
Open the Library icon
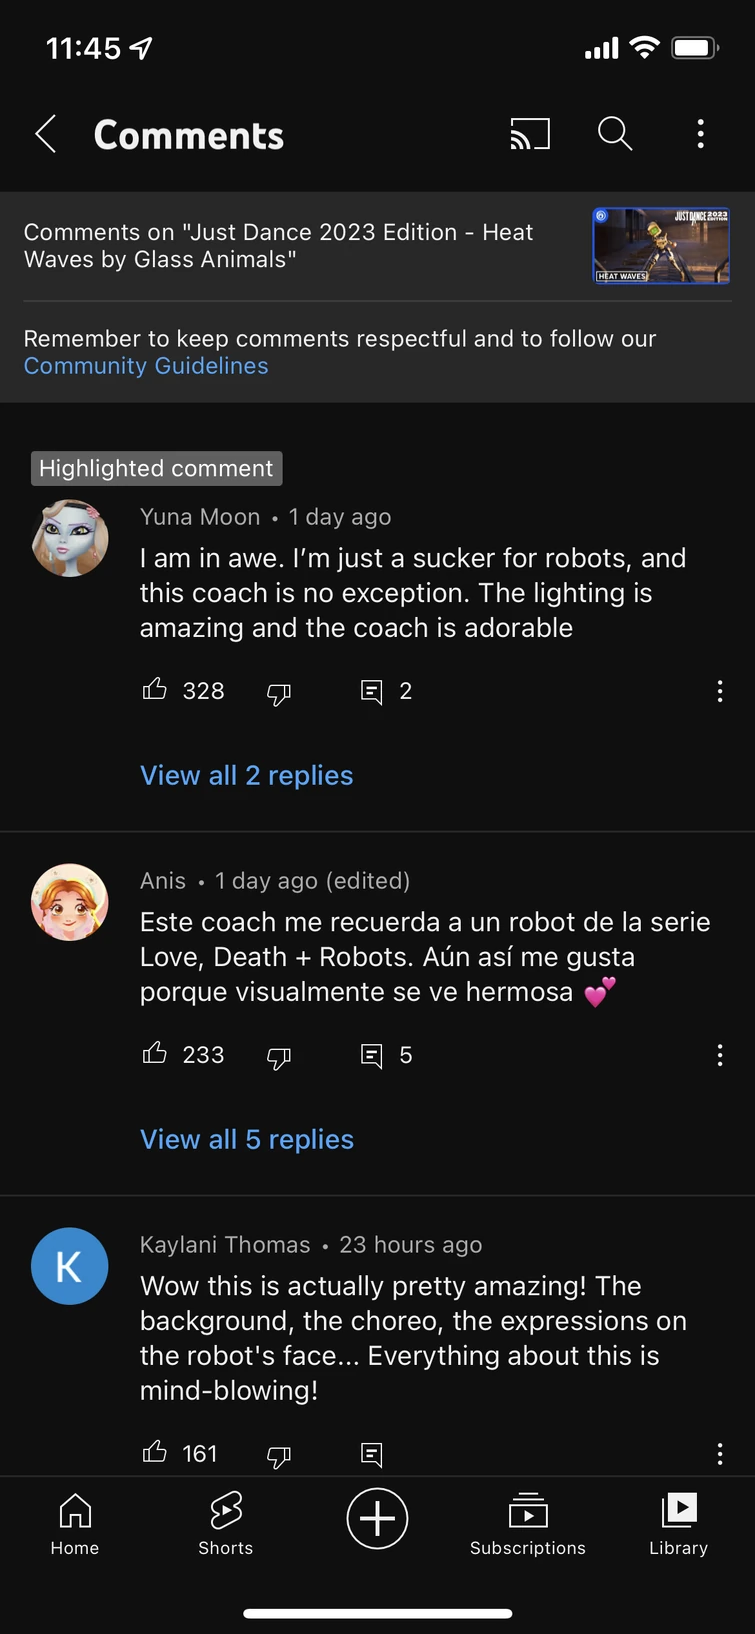point(678,1510)
